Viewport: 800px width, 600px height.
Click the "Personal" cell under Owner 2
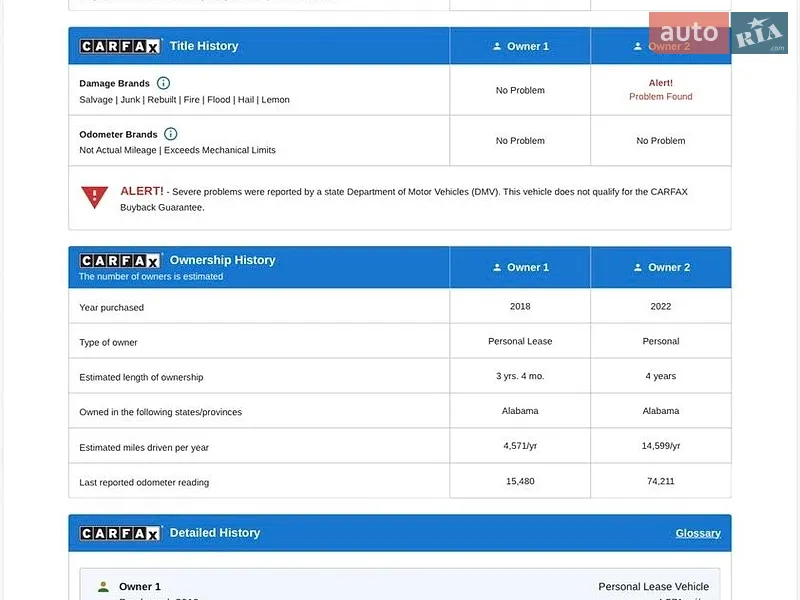point(661,341)
